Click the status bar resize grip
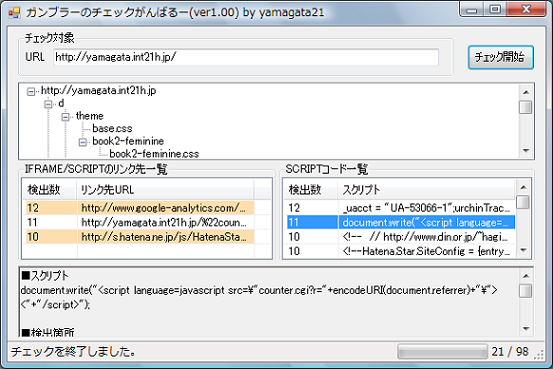Viewport: 553px width, 369px height. (x=539, y=355)
